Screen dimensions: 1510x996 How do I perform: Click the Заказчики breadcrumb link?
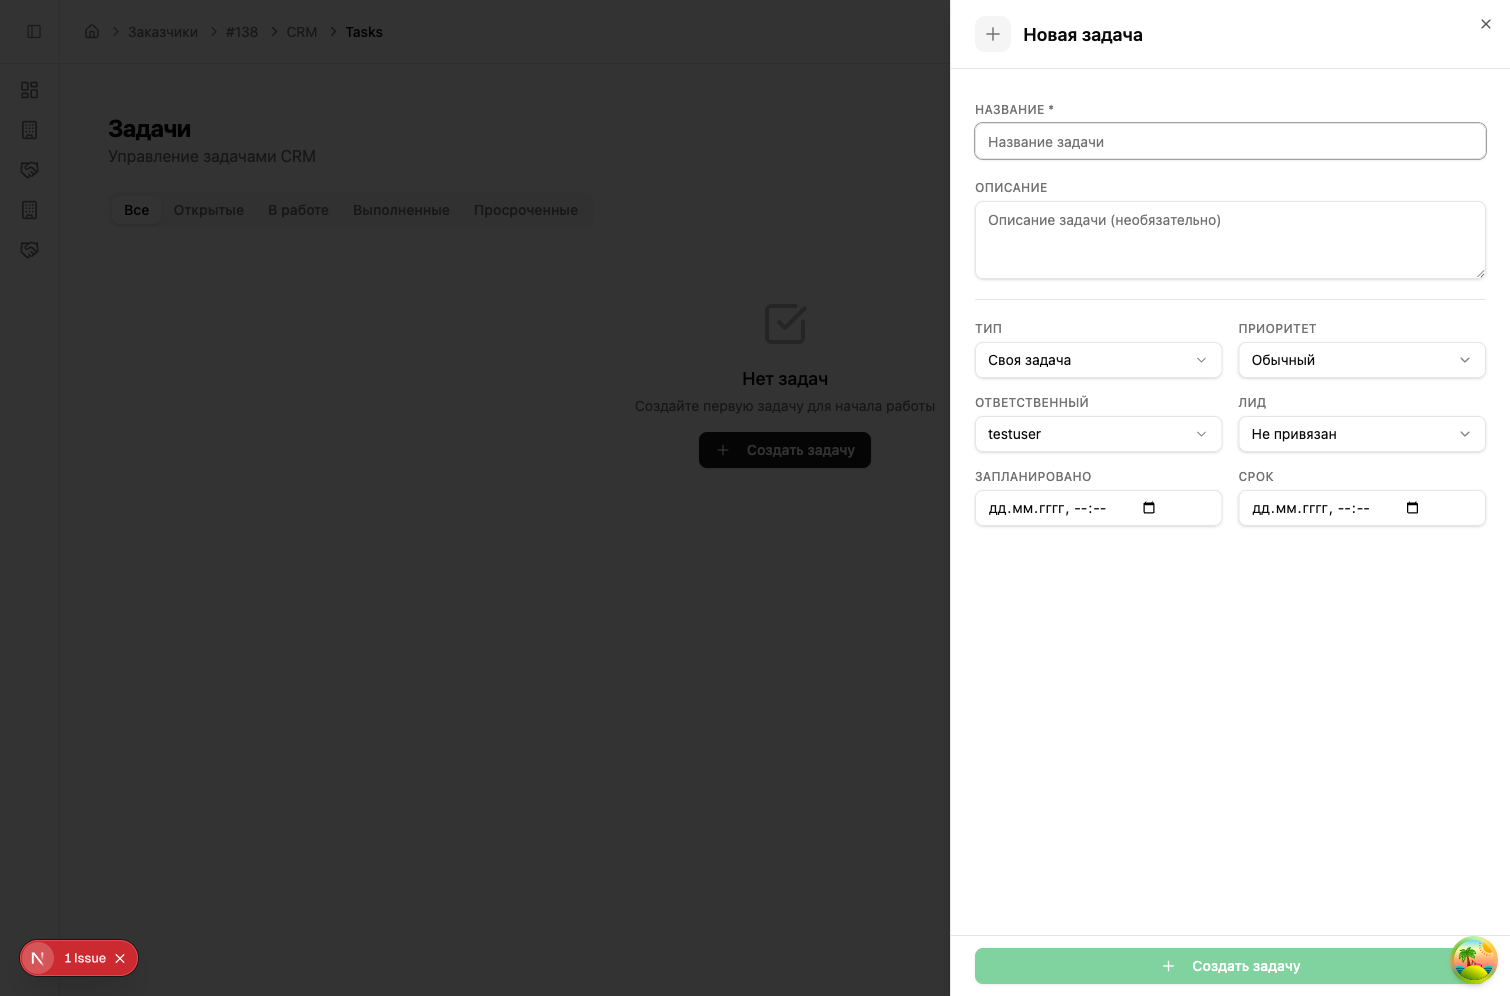163,32
